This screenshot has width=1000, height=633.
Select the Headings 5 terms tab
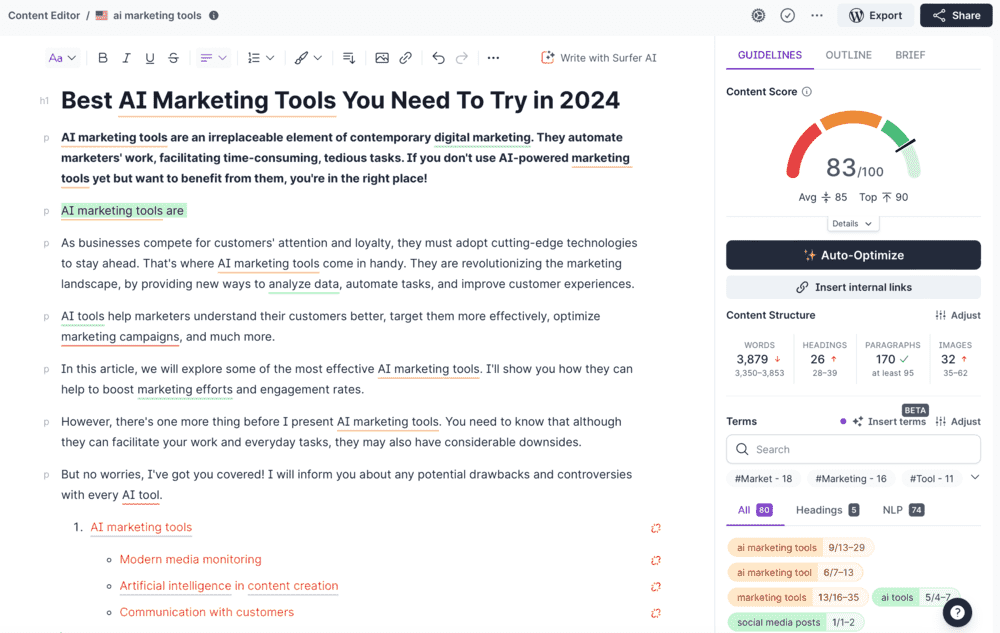[827, 510]
